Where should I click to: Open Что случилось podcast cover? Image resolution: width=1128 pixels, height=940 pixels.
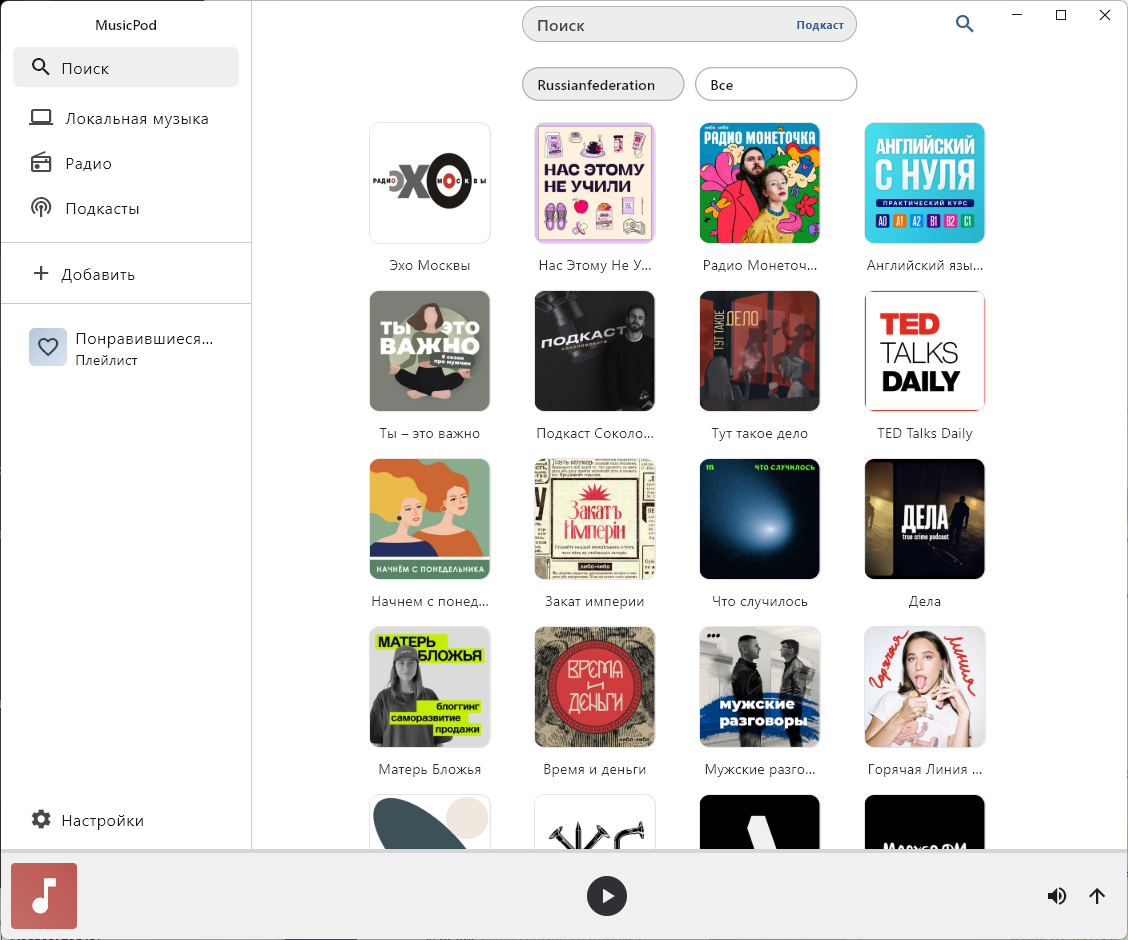pos(760,519)
